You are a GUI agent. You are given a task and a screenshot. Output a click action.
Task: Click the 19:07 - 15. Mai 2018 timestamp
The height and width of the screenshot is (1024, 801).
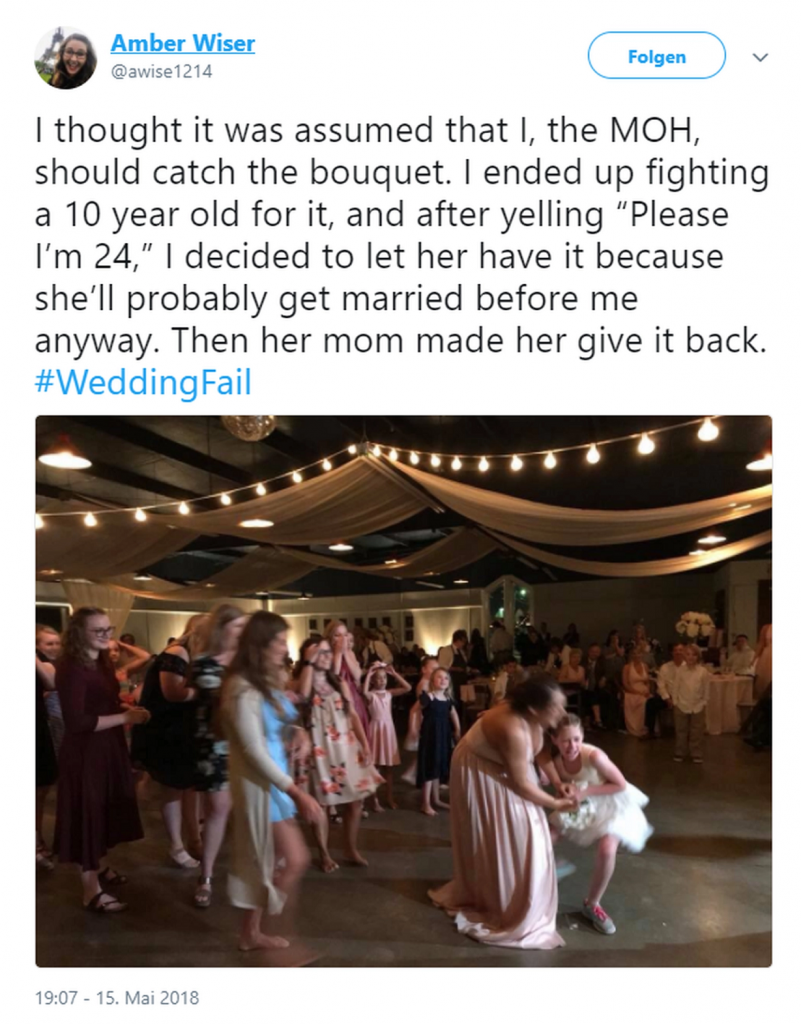pos(117,998)
